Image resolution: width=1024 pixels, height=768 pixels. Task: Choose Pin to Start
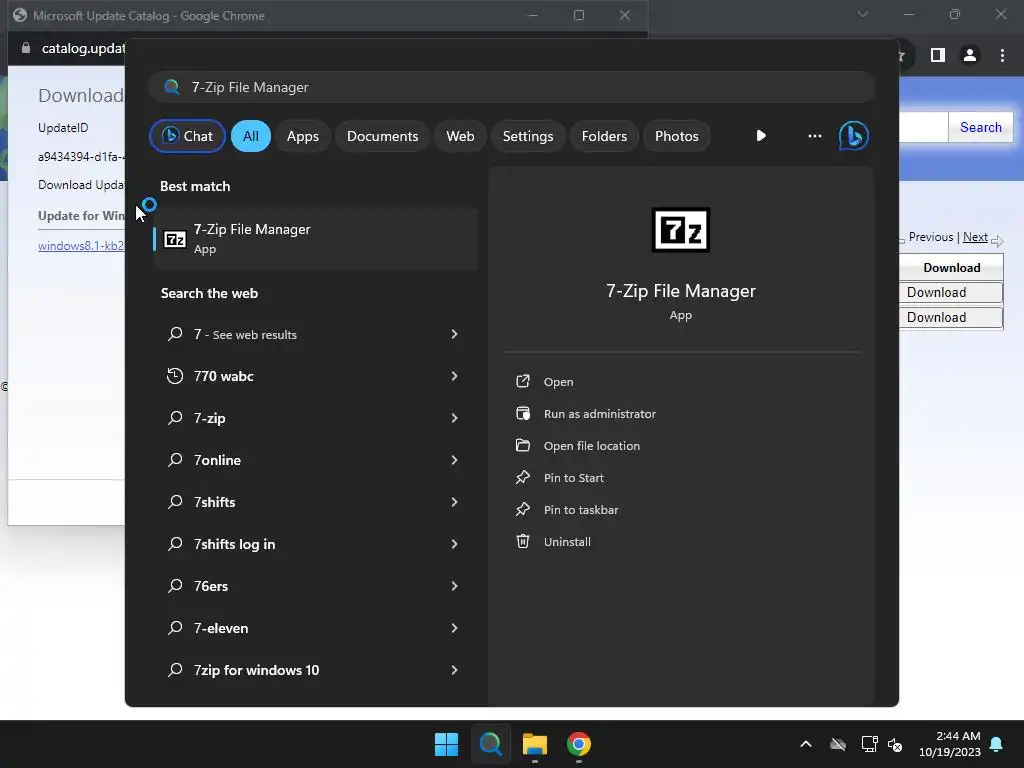(573, 477)
